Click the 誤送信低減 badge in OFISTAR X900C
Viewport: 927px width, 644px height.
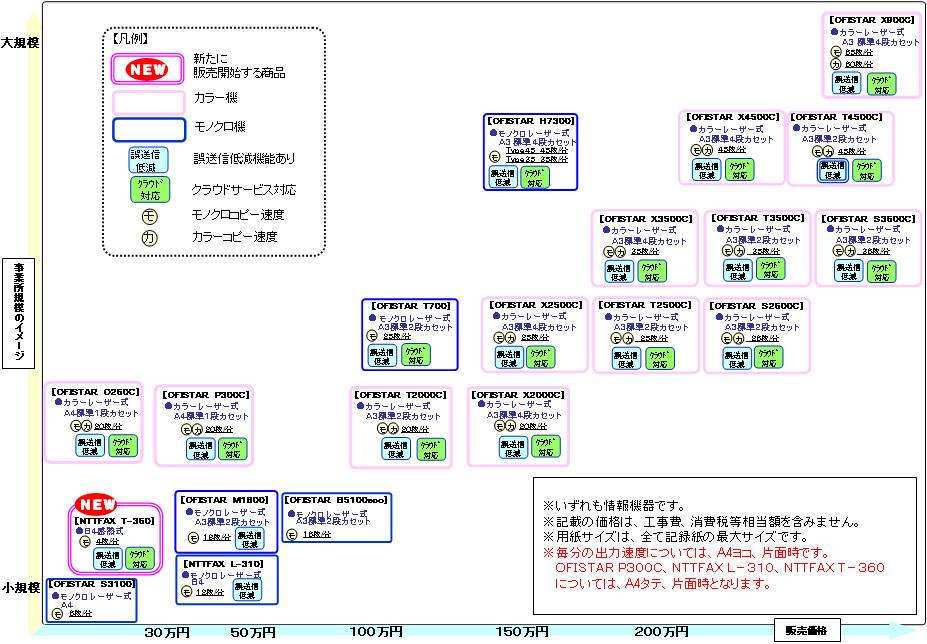[847, 83]
